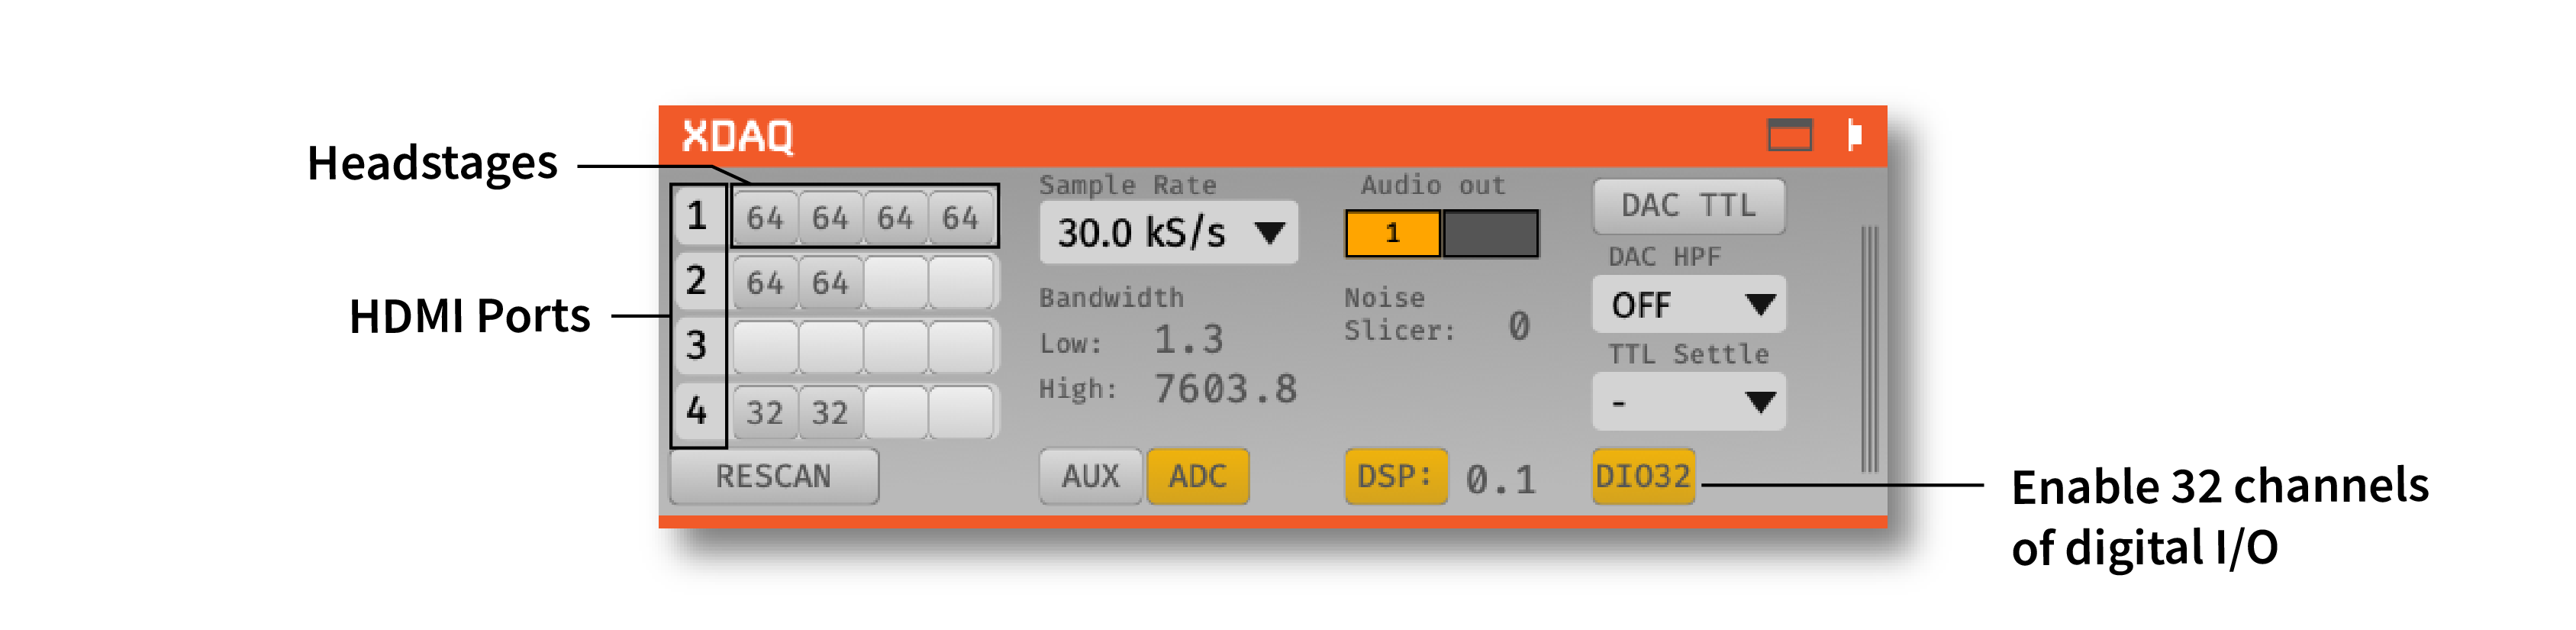
Task: Click the HDMI port 2 label
Action: (x=697, y=281)
